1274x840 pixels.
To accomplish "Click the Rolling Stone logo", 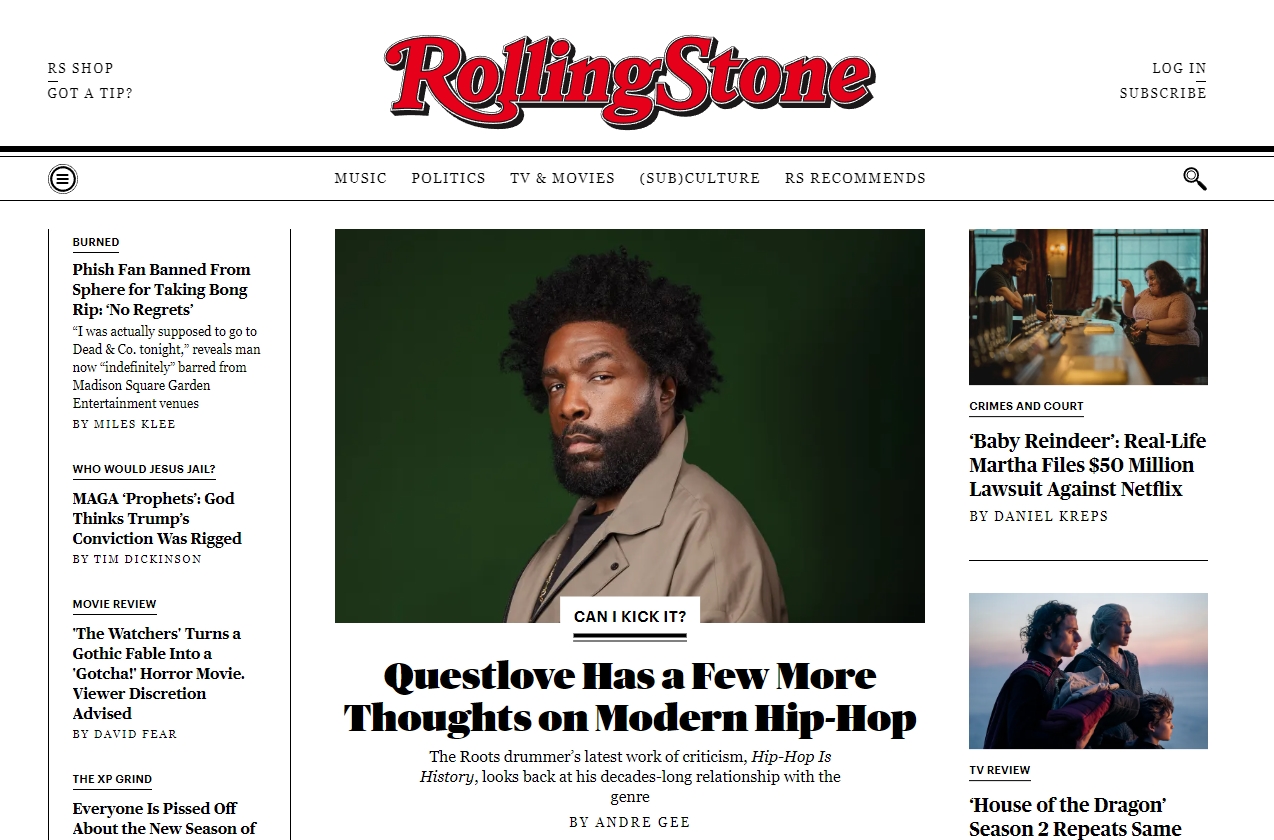I will coord(630,81).
